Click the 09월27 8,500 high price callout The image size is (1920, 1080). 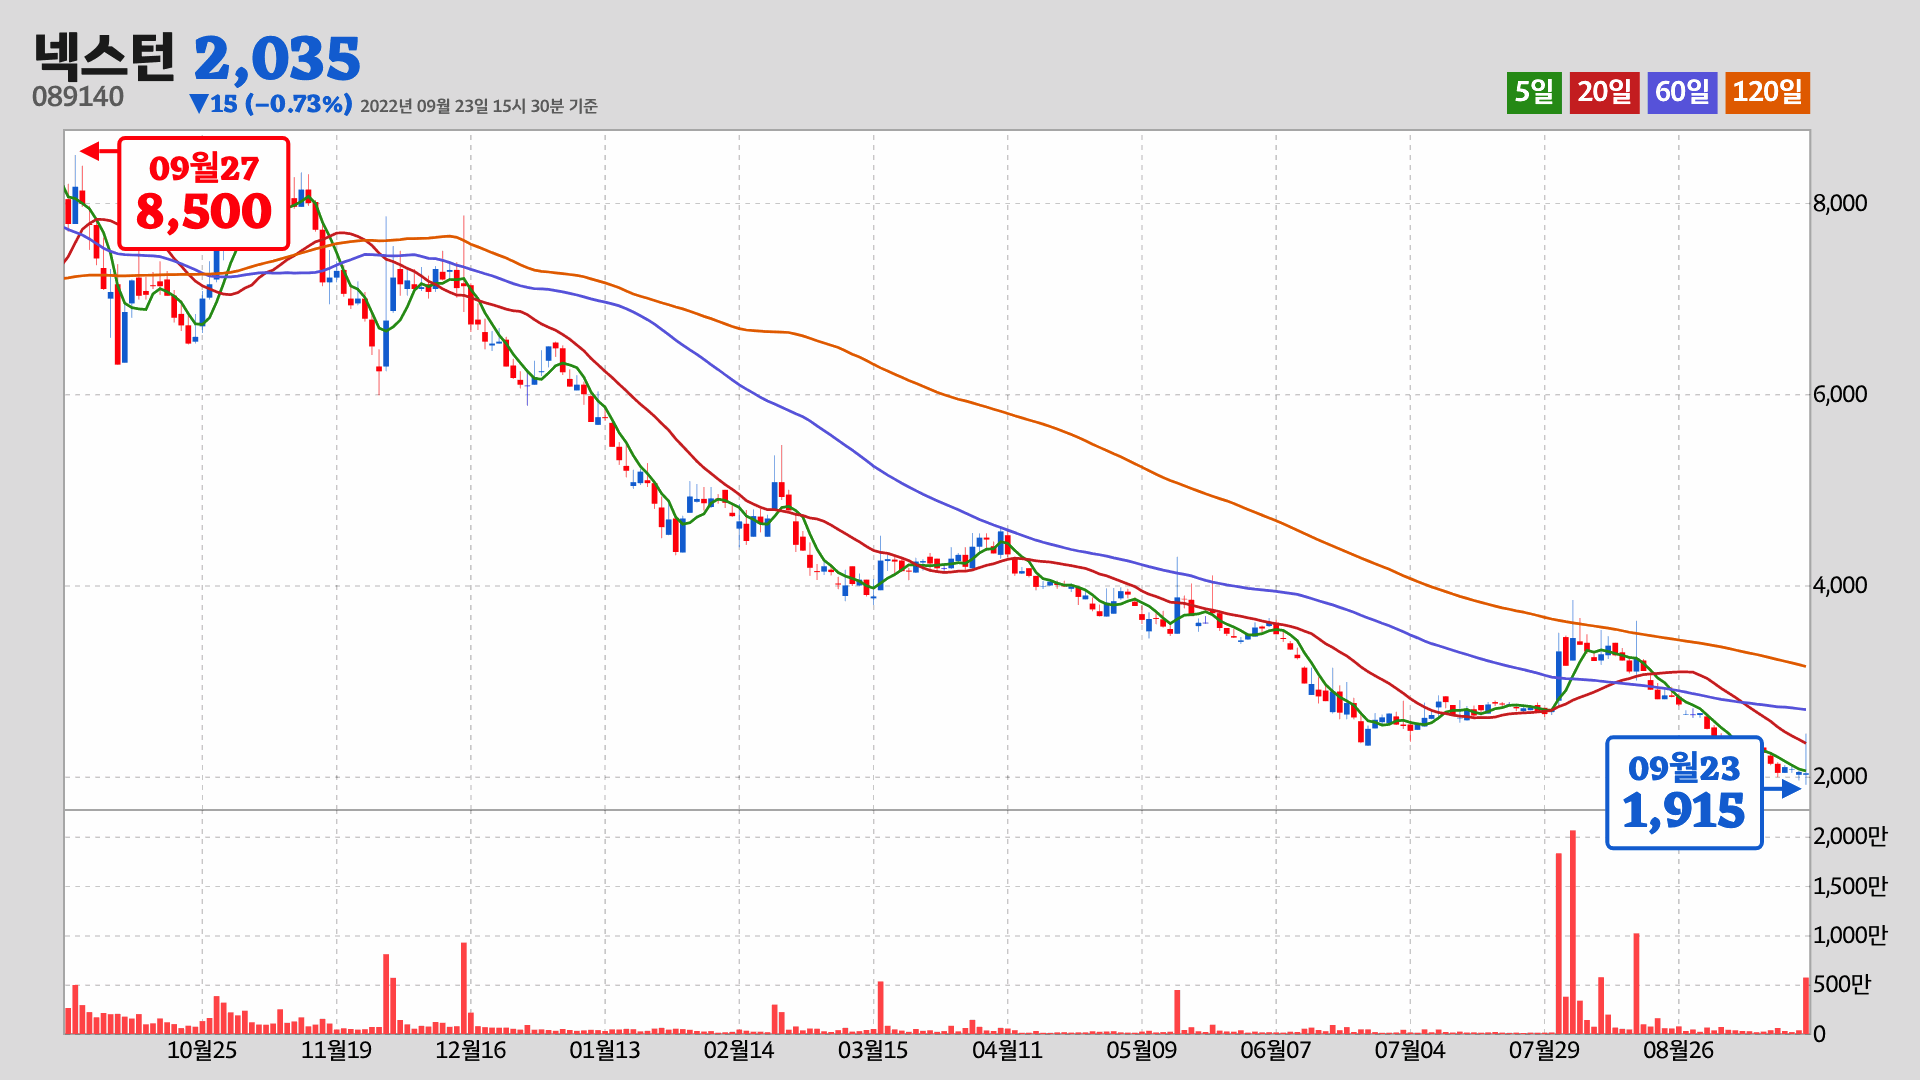tap(204, 193)
